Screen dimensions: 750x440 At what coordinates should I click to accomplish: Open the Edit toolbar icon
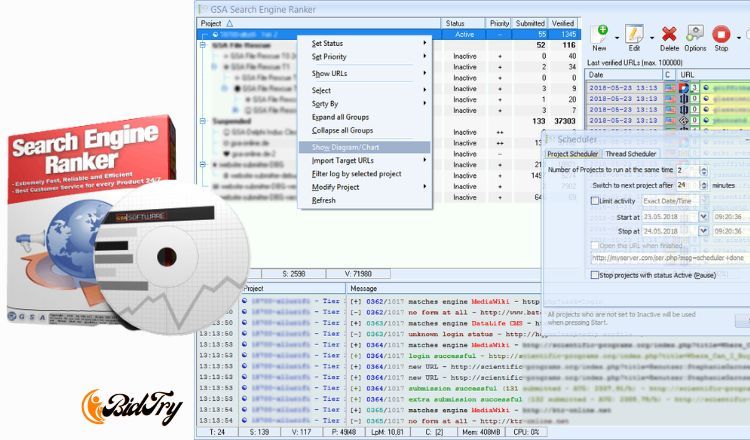coord(634,35)
